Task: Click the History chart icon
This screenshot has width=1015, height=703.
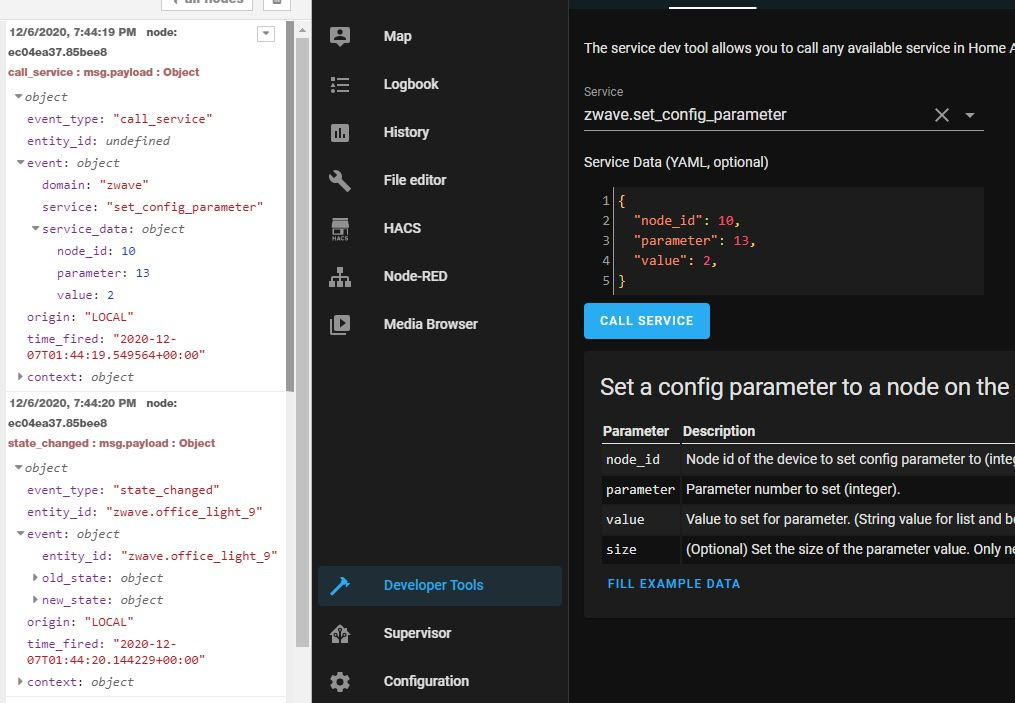Action: pos(340,133)
